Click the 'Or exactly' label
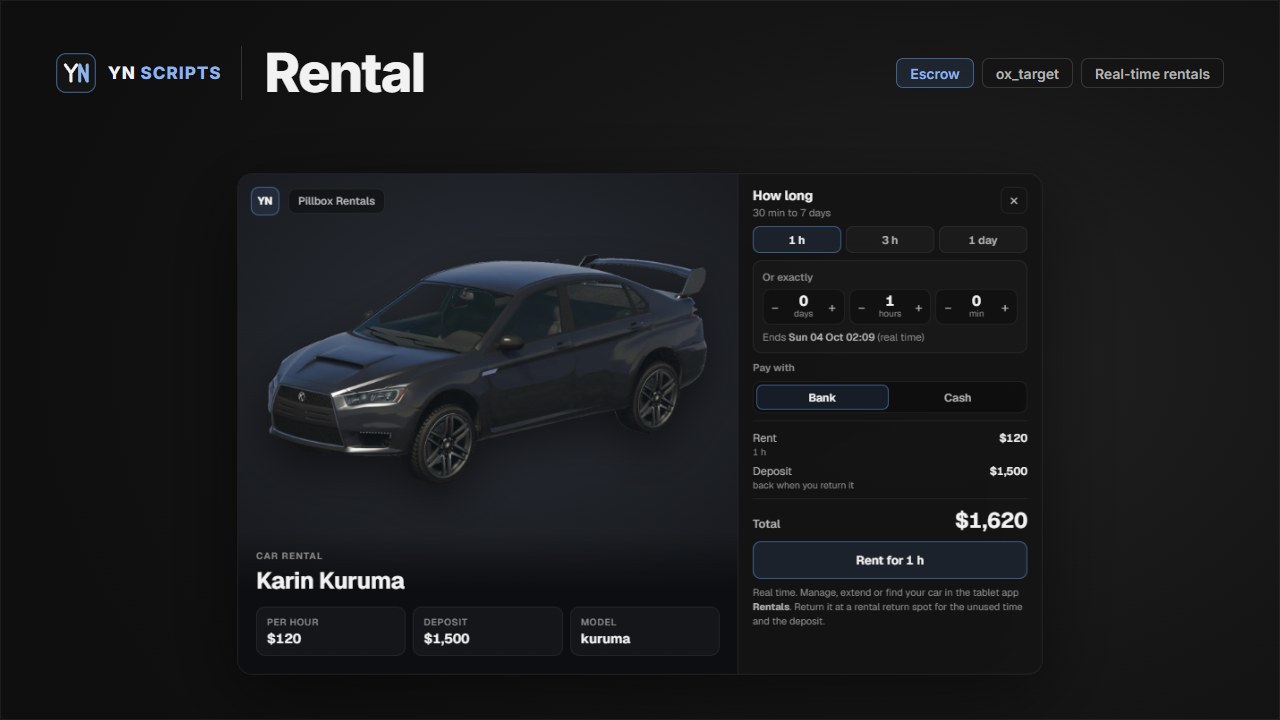The width and height of the screenshot is (1280, 720). (x=788, y=277)
